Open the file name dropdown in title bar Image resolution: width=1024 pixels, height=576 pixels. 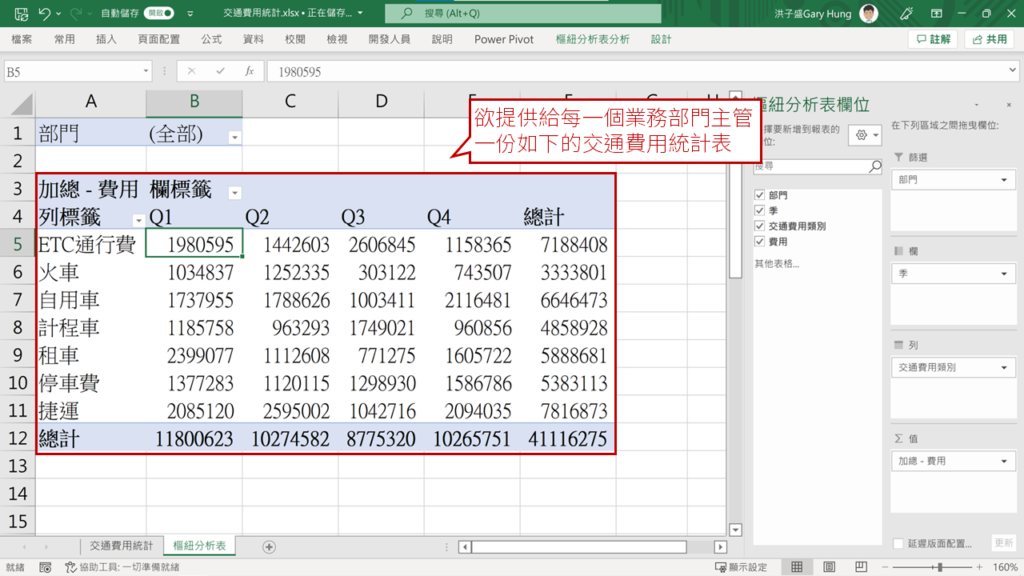click(x=360, y=13)
